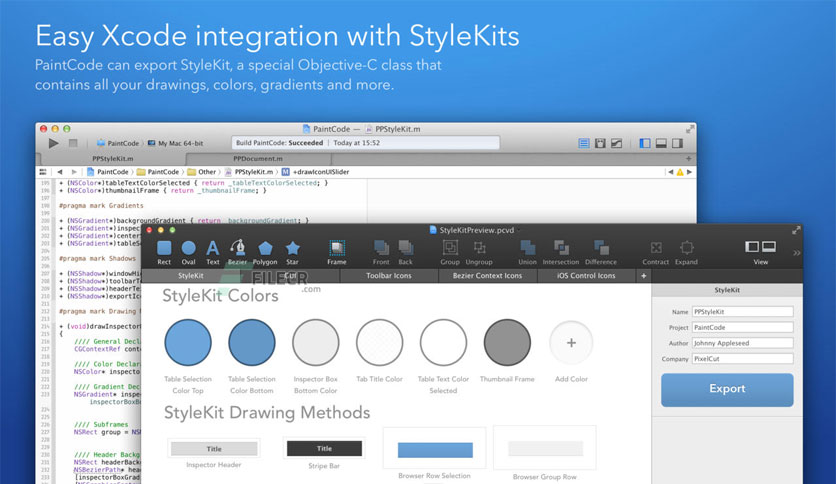Select the Thumbnail Frame color swatch
This screenshot has width=836, height=484.
pos(507,343)
